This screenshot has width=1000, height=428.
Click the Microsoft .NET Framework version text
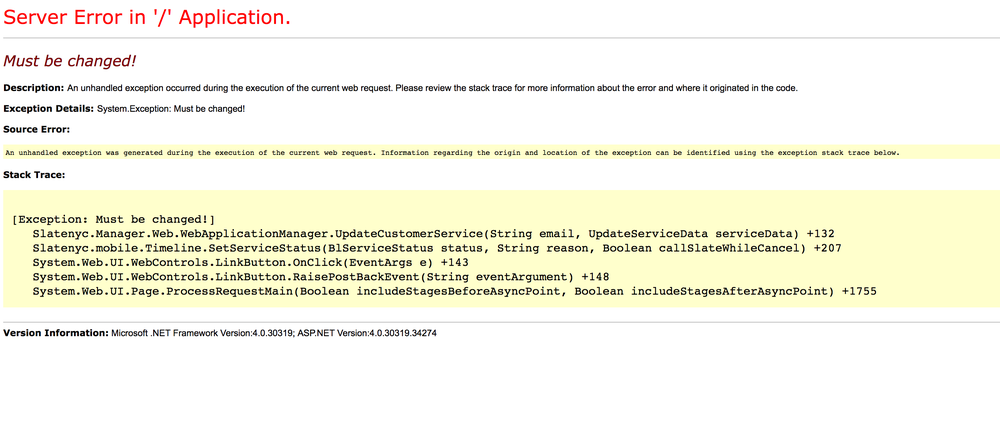click(x=202, y=334)
